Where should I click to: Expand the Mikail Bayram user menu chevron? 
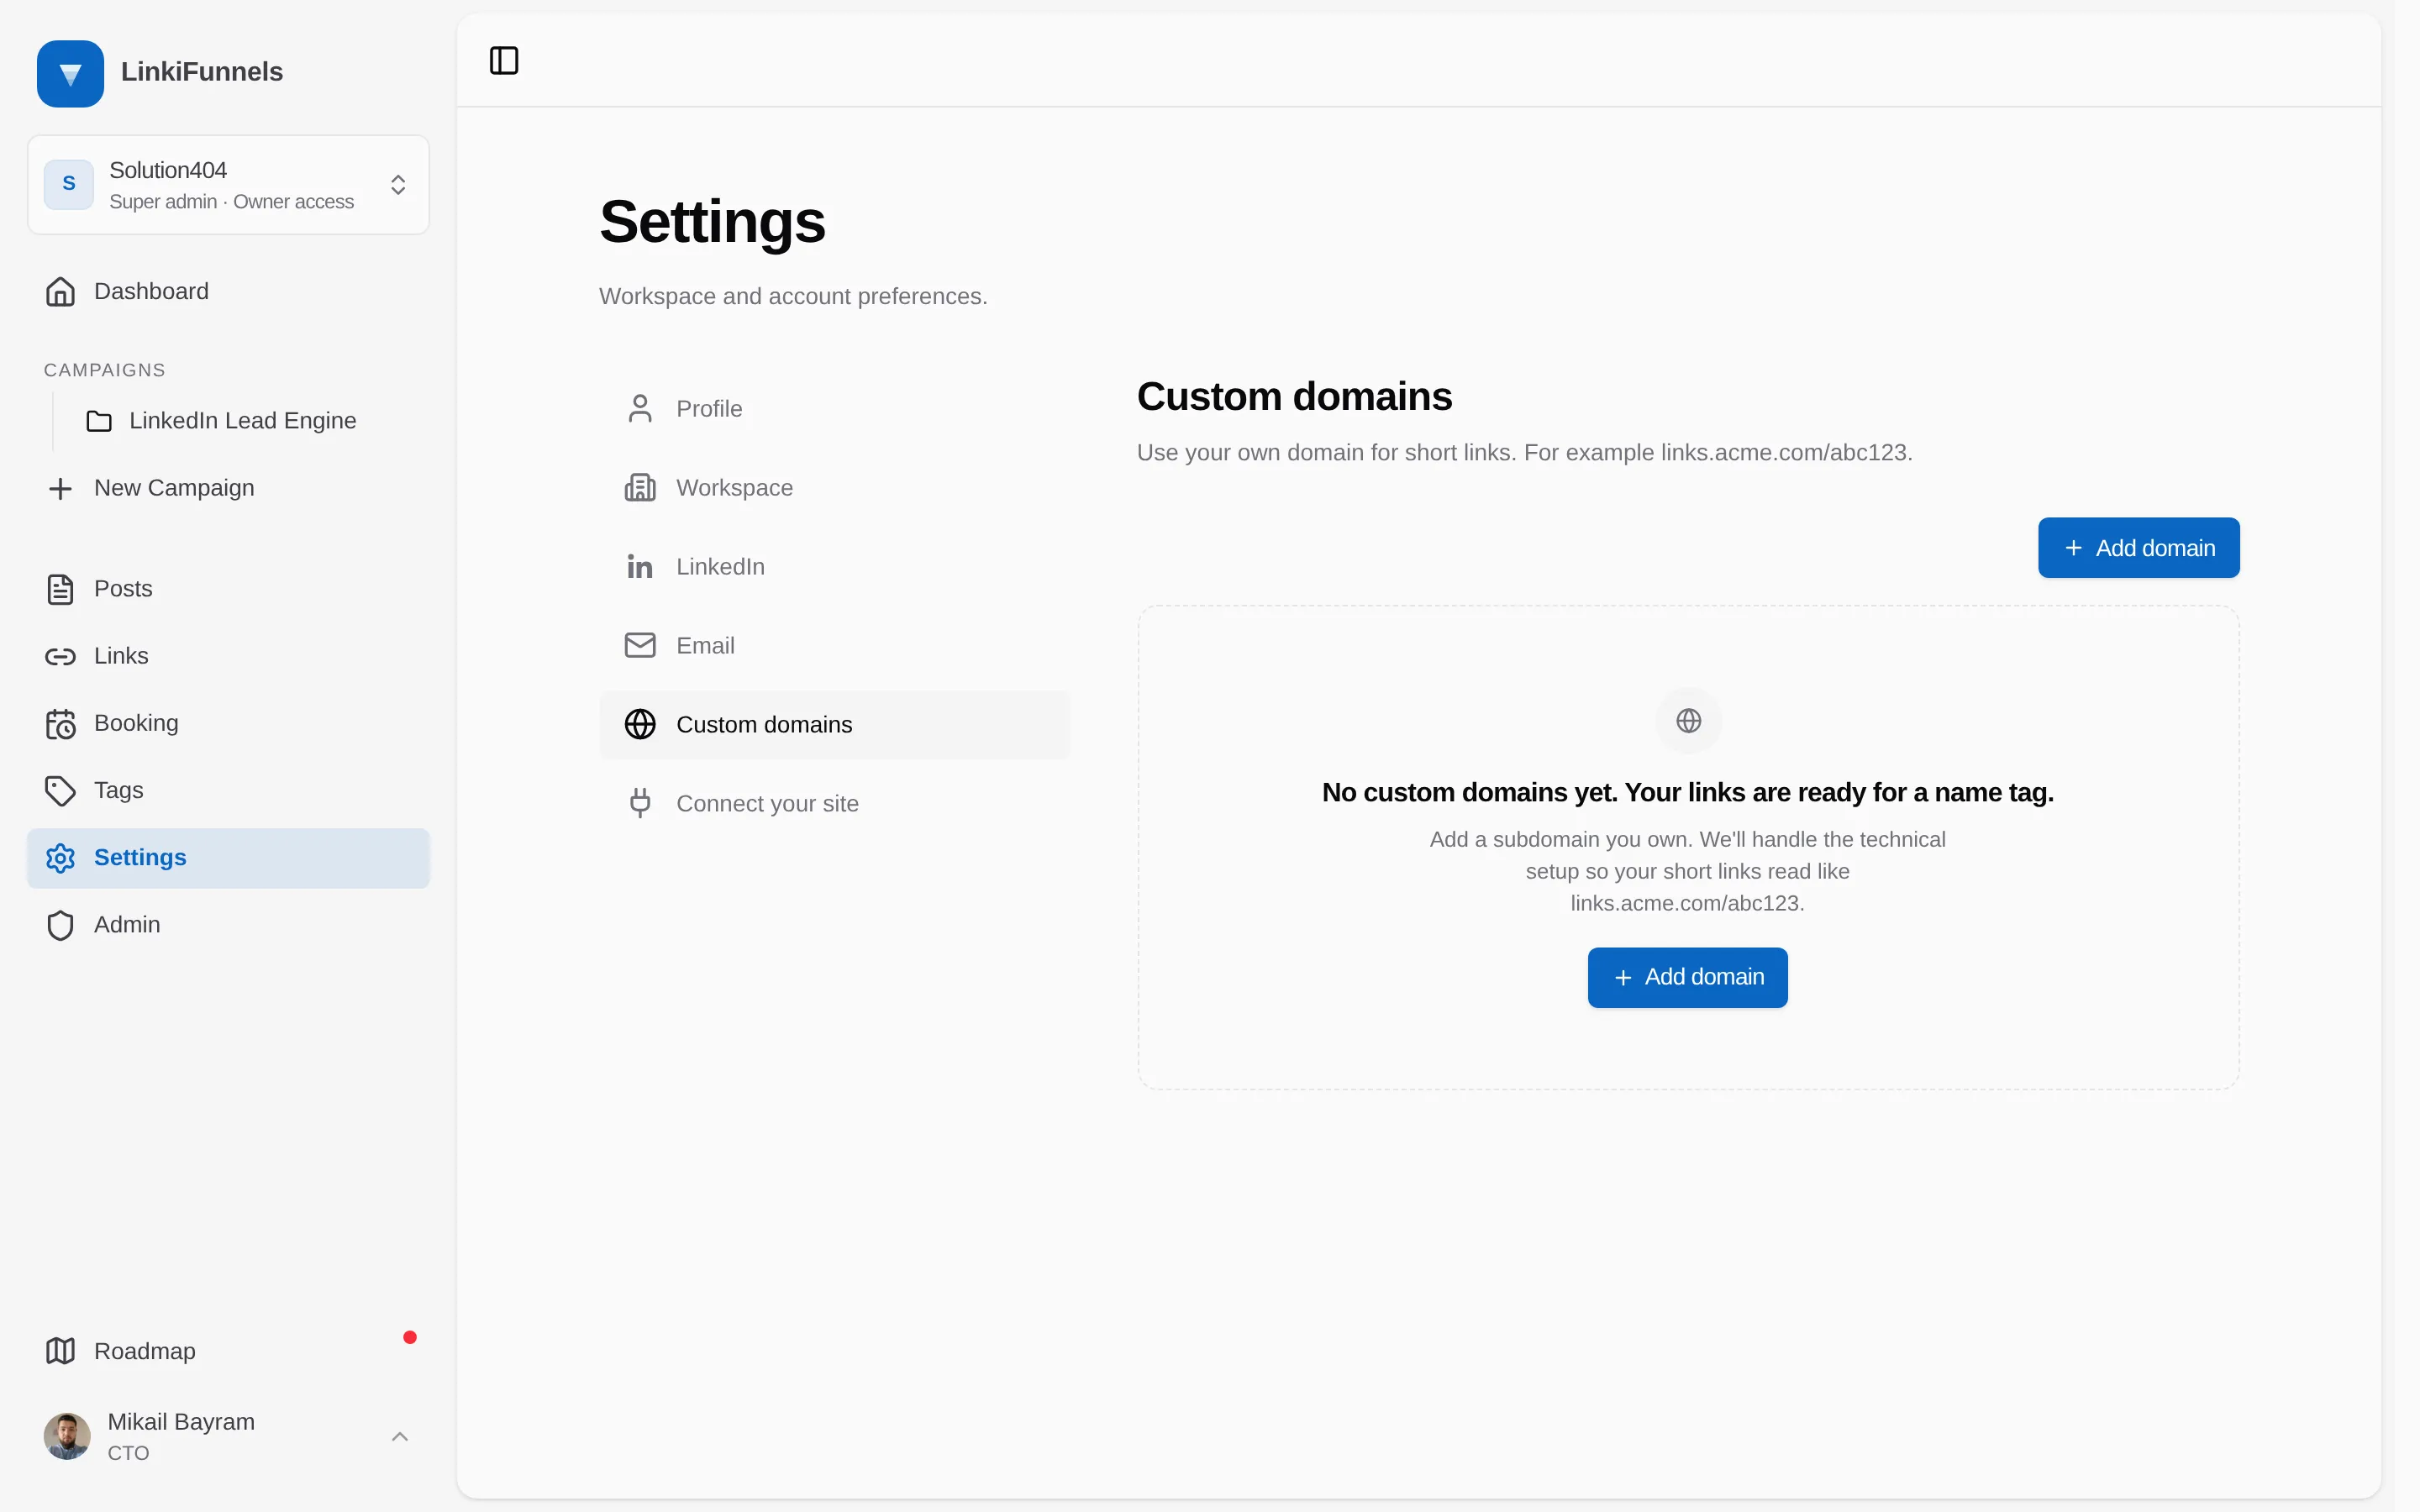pyautogui.click(x=399, y=1436)
